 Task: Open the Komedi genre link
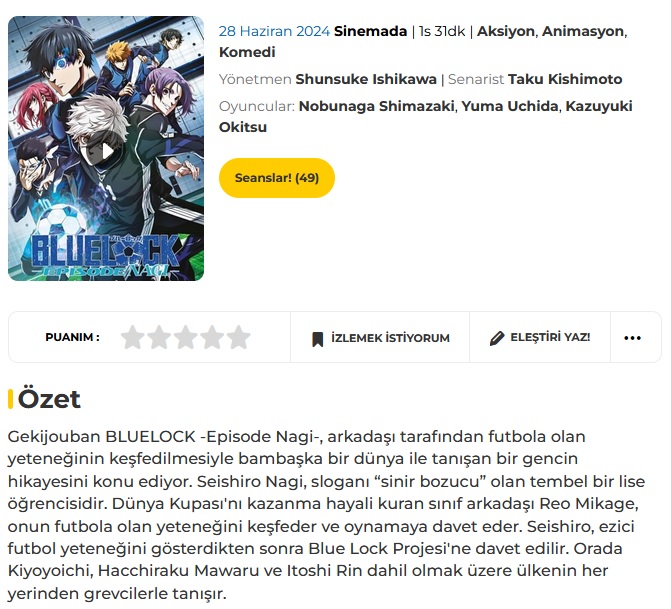pyautogui.click(x=247, y=52)
